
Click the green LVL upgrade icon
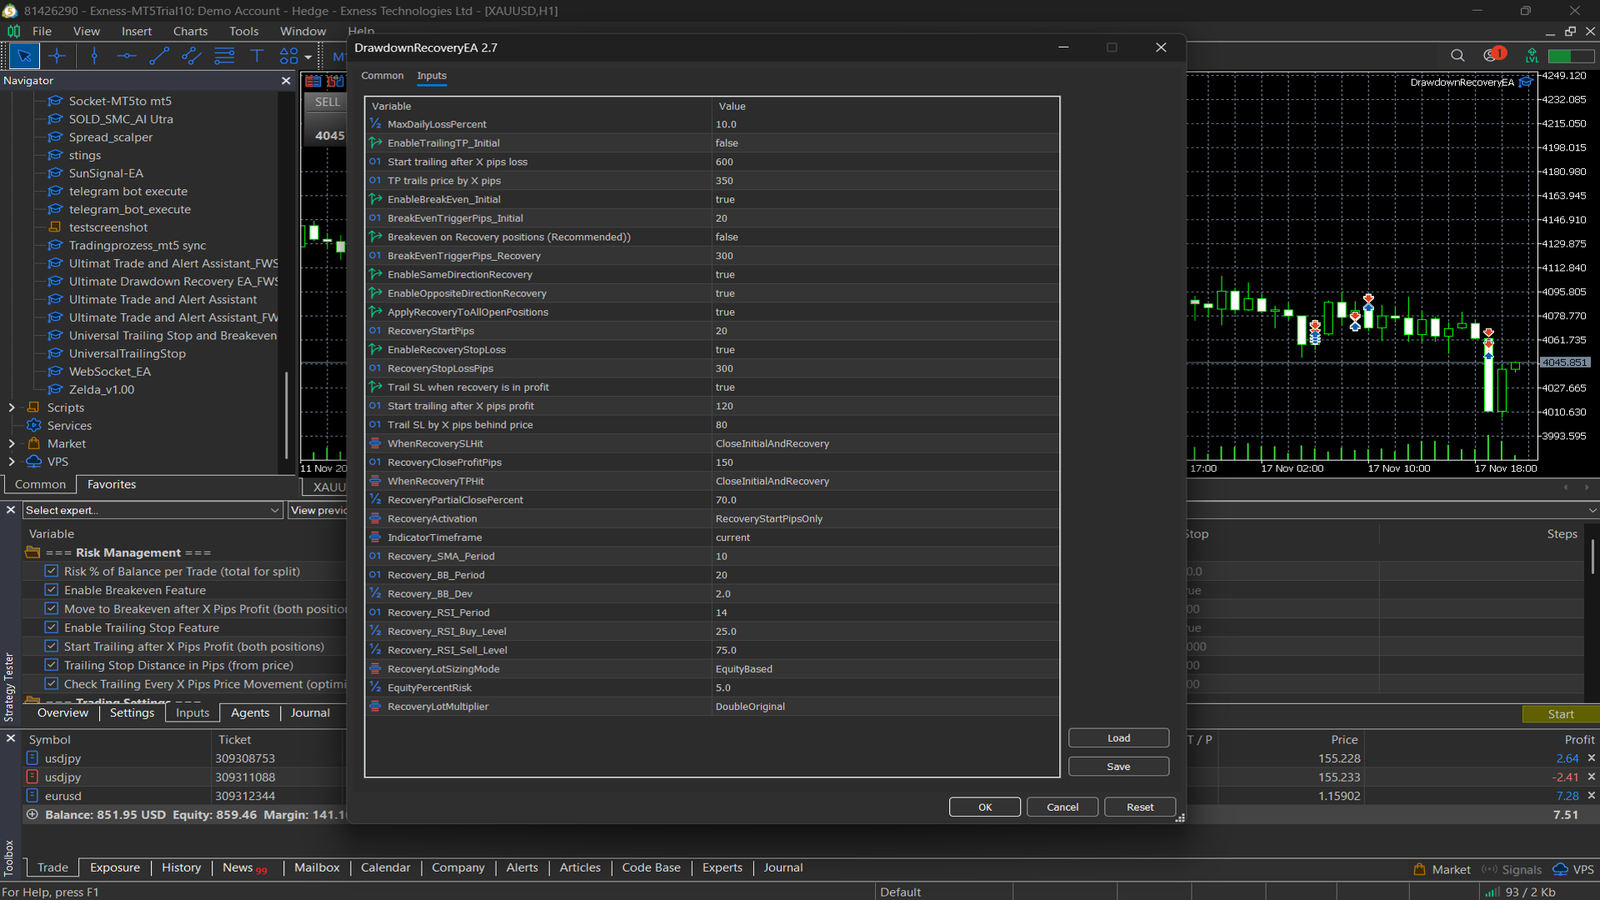click(x=1531, y=56)
